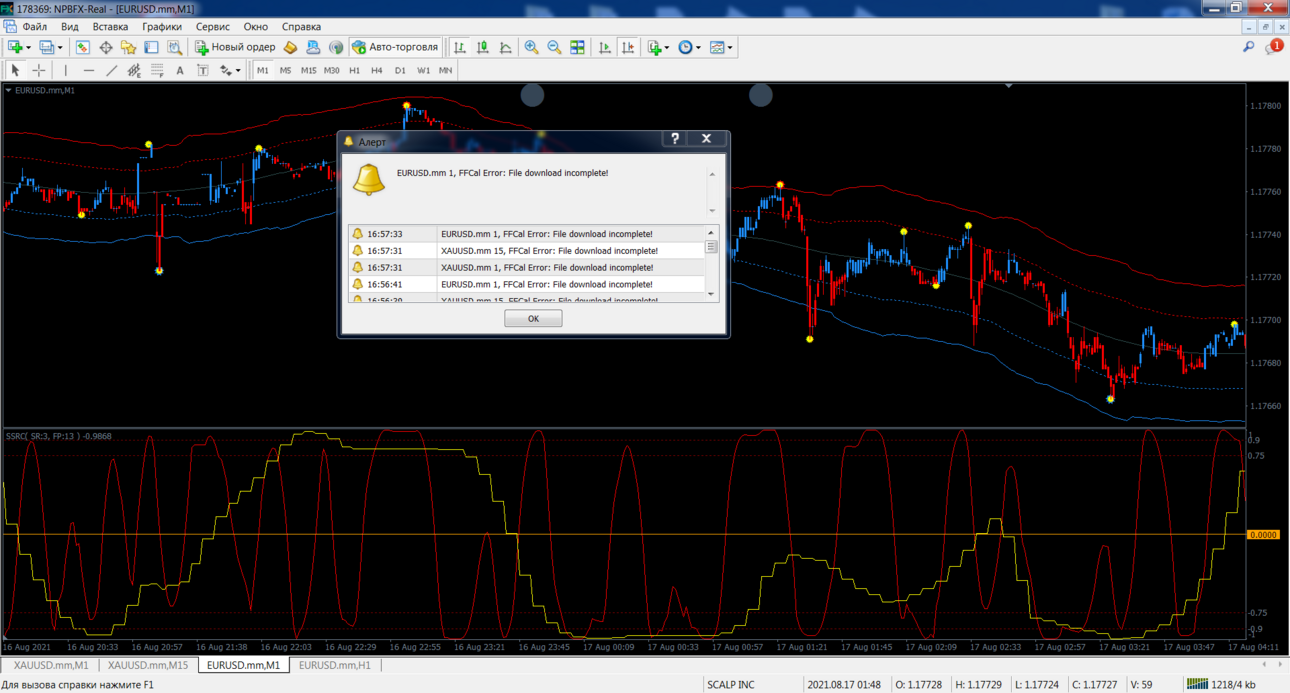Launch MetaEditor yellow book icon
Screen dimensions: 1290x693
click(290, 47)
